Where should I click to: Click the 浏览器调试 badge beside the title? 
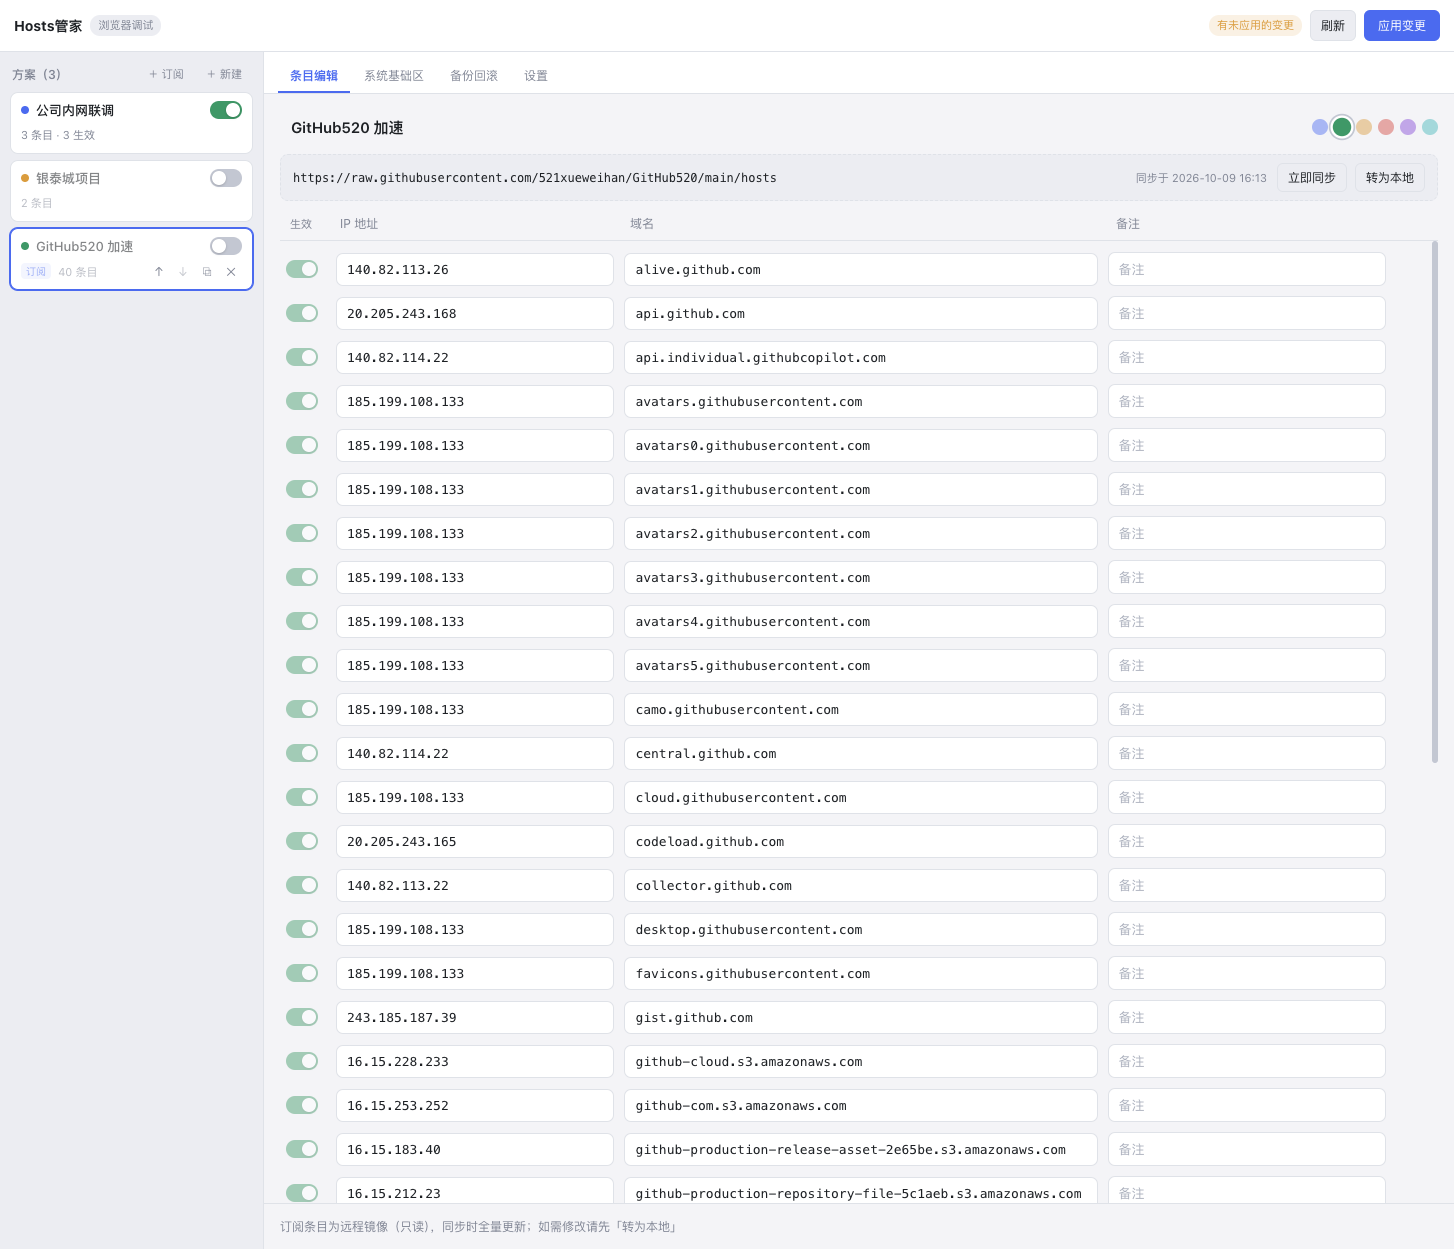(126, 25)
